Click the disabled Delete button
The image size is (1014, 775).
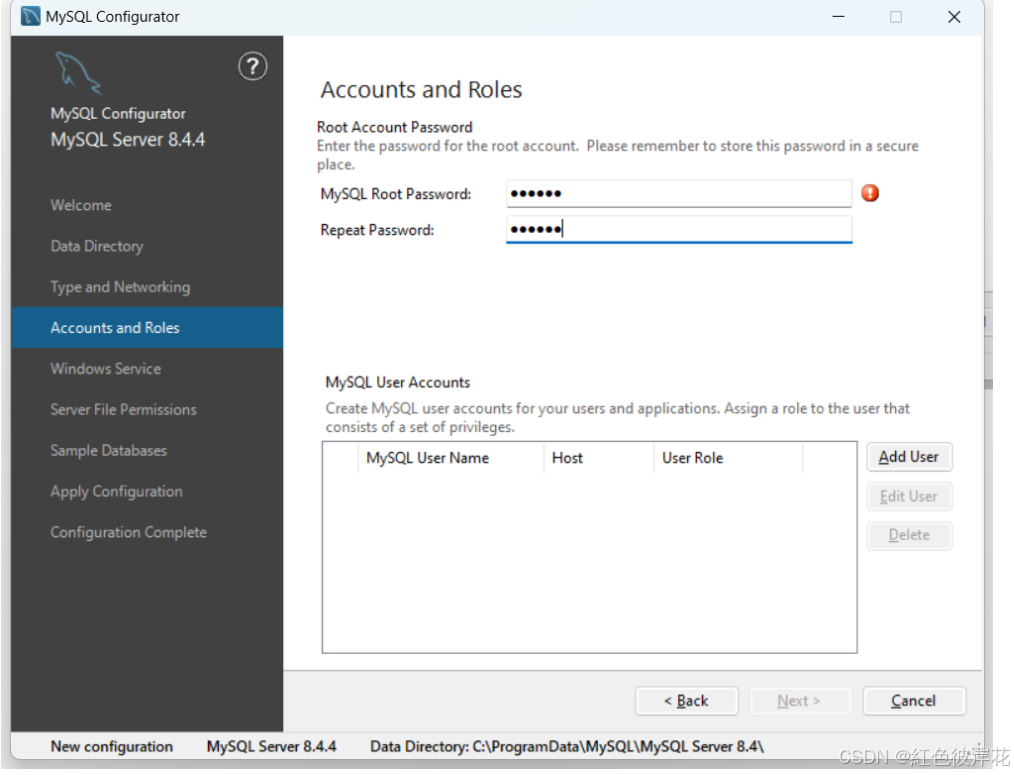coord(909,535)
